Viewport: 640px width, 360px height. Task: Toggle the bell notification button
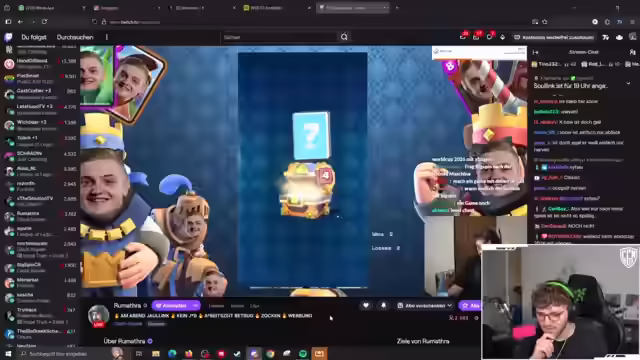click(383, 305)
